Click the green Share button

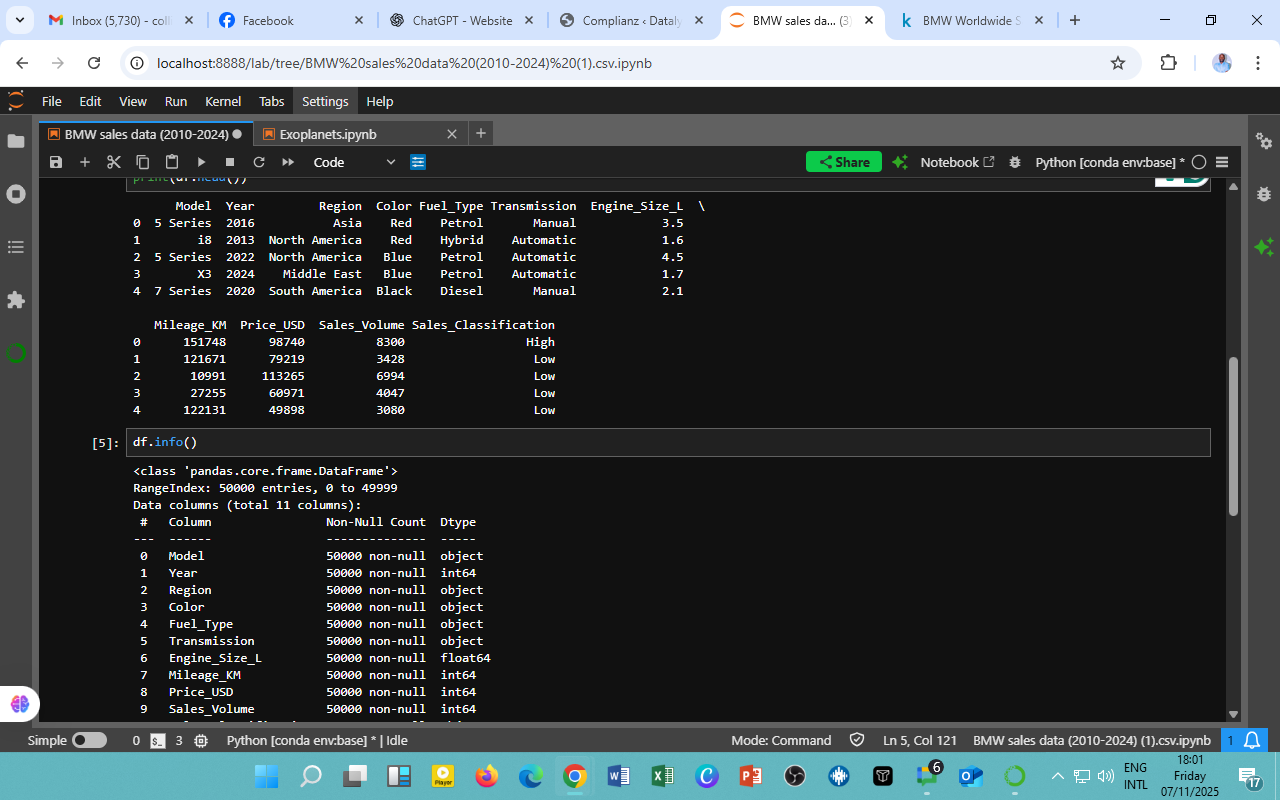coord(843,162)
